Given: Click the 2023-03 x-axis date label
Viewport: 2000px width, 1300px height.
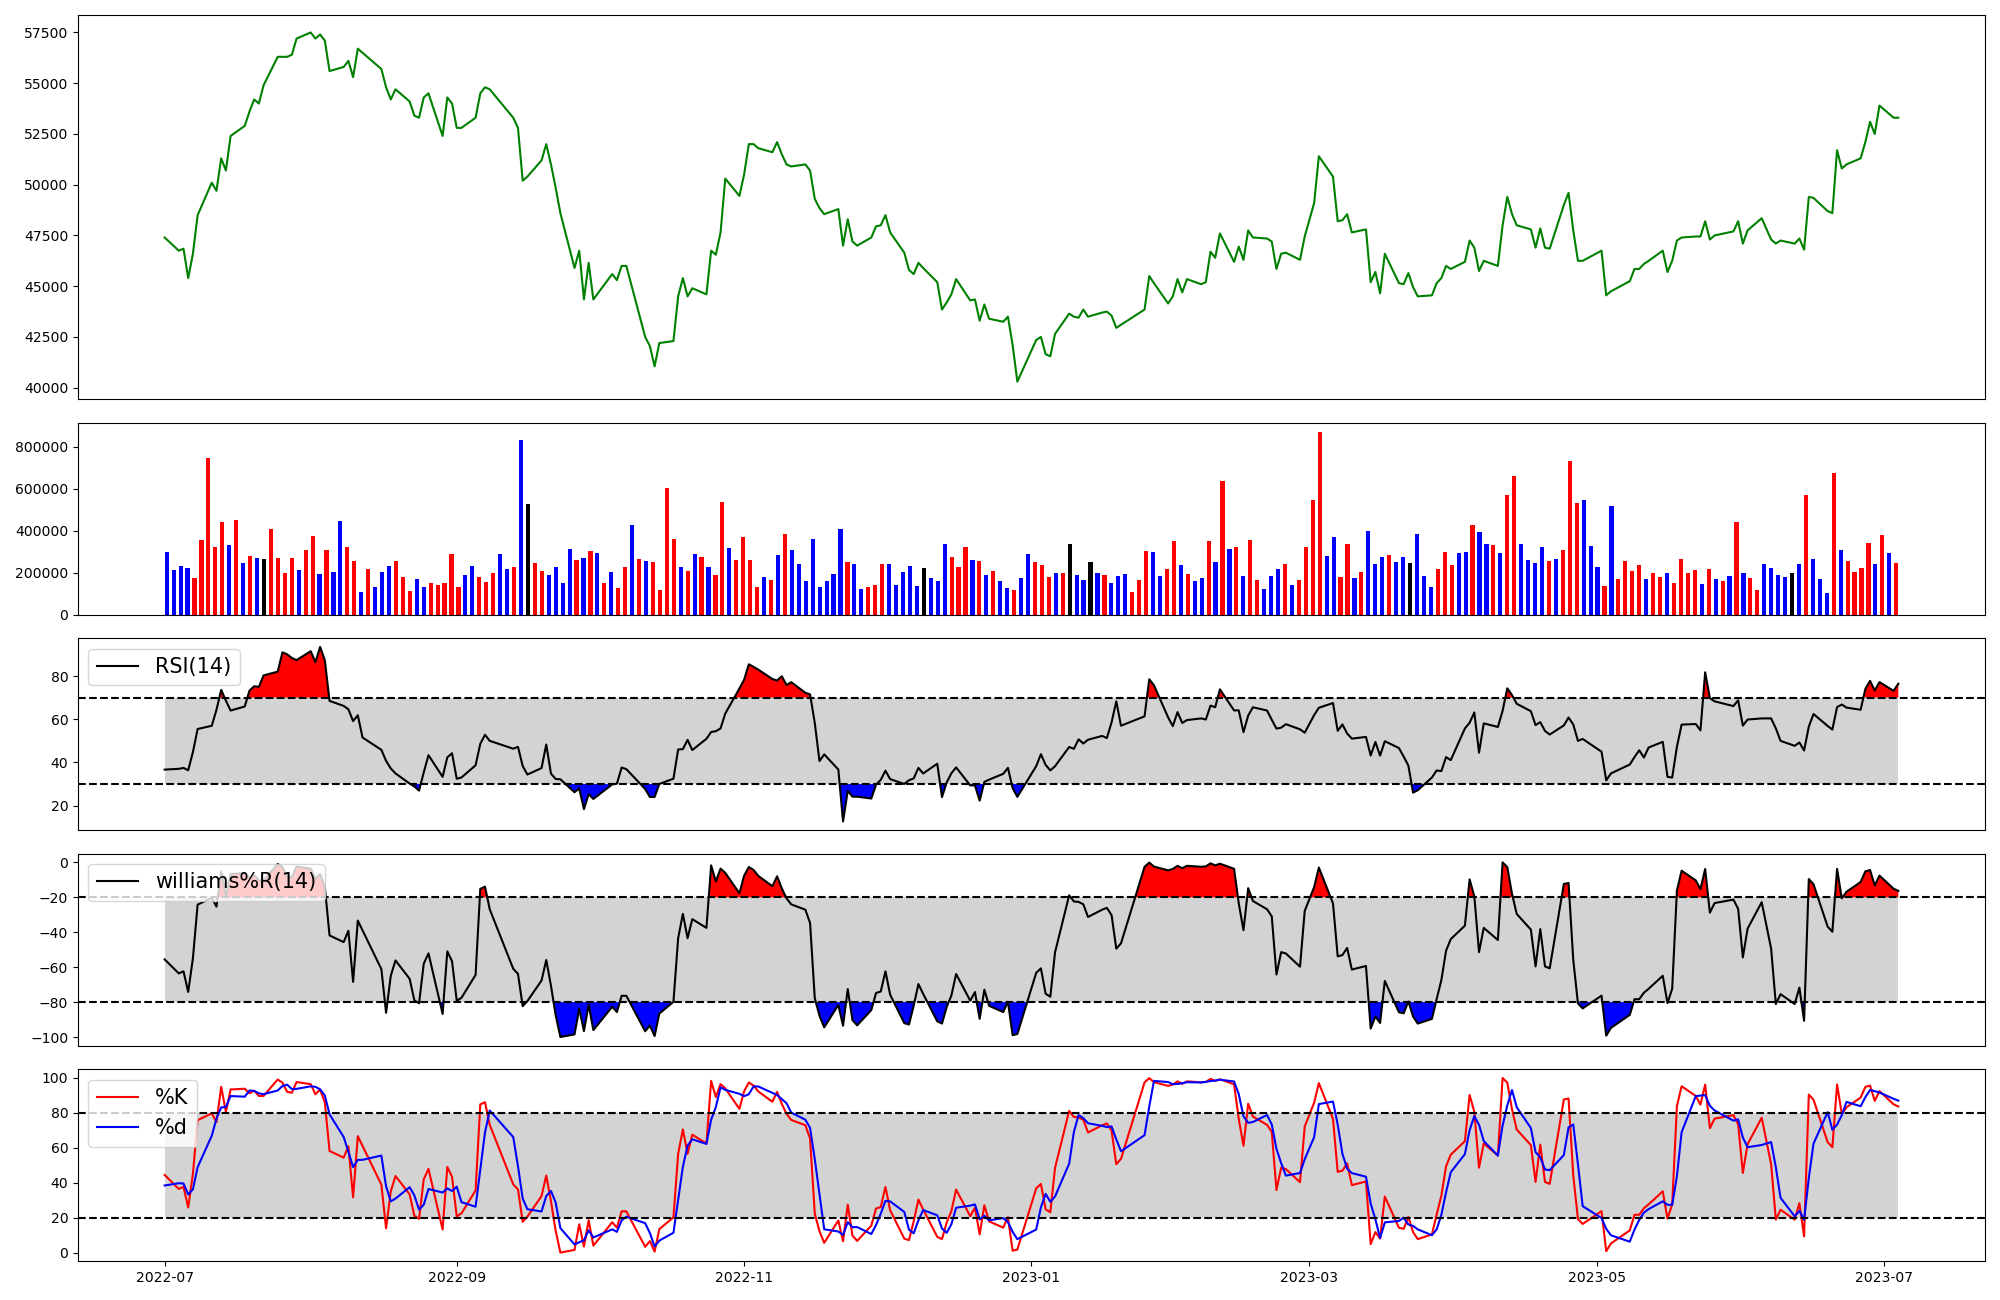Looking at the screenshot, I should point(1309,1277).
